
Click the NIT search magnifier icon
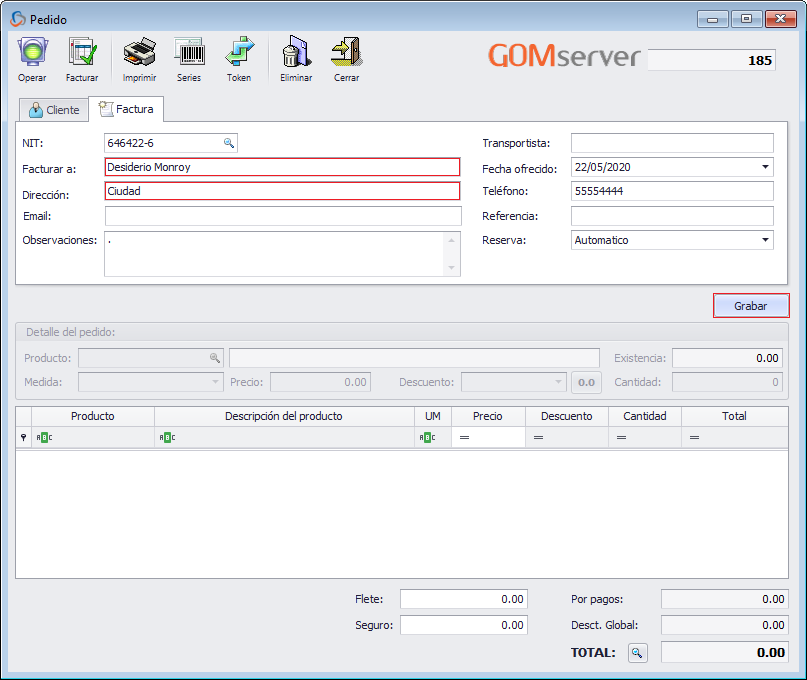229,143
